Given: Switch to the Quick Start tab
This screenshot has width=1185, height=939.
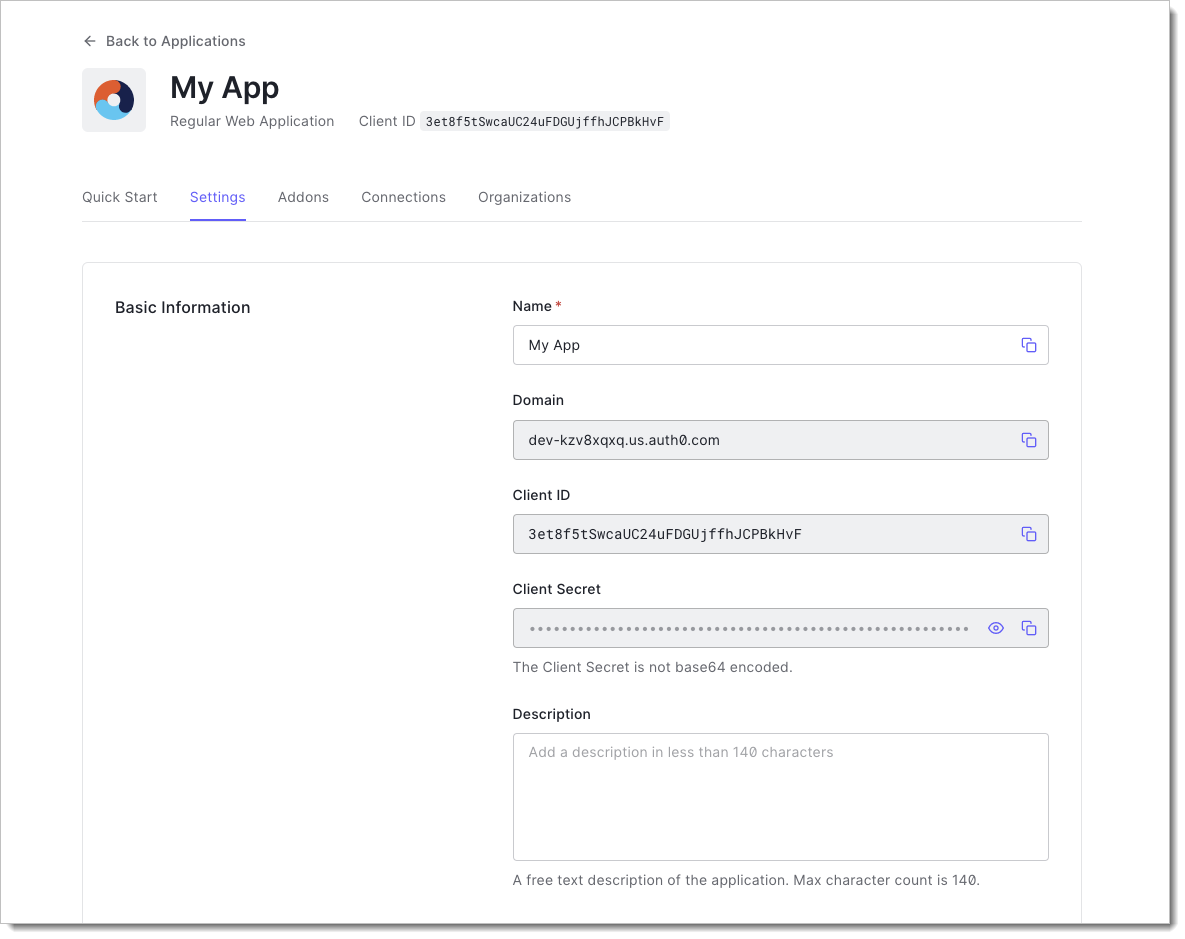Looking at the screenshot, I should point(119,197).
